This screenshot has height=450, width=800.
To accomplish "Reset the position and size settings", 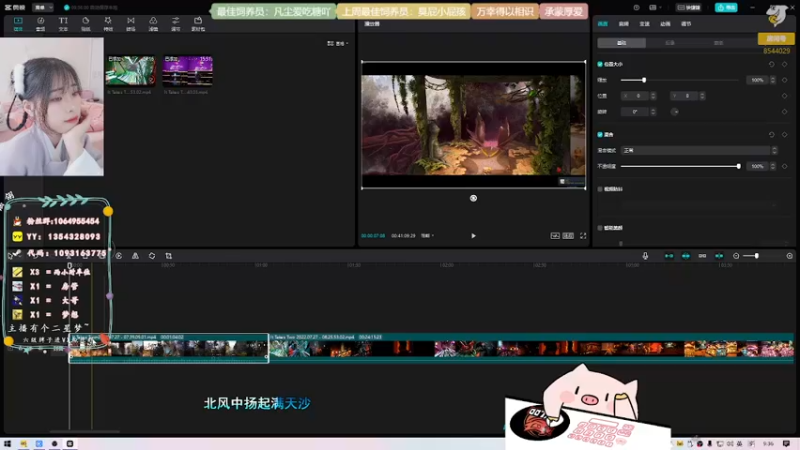I will (x=771, y=64).
